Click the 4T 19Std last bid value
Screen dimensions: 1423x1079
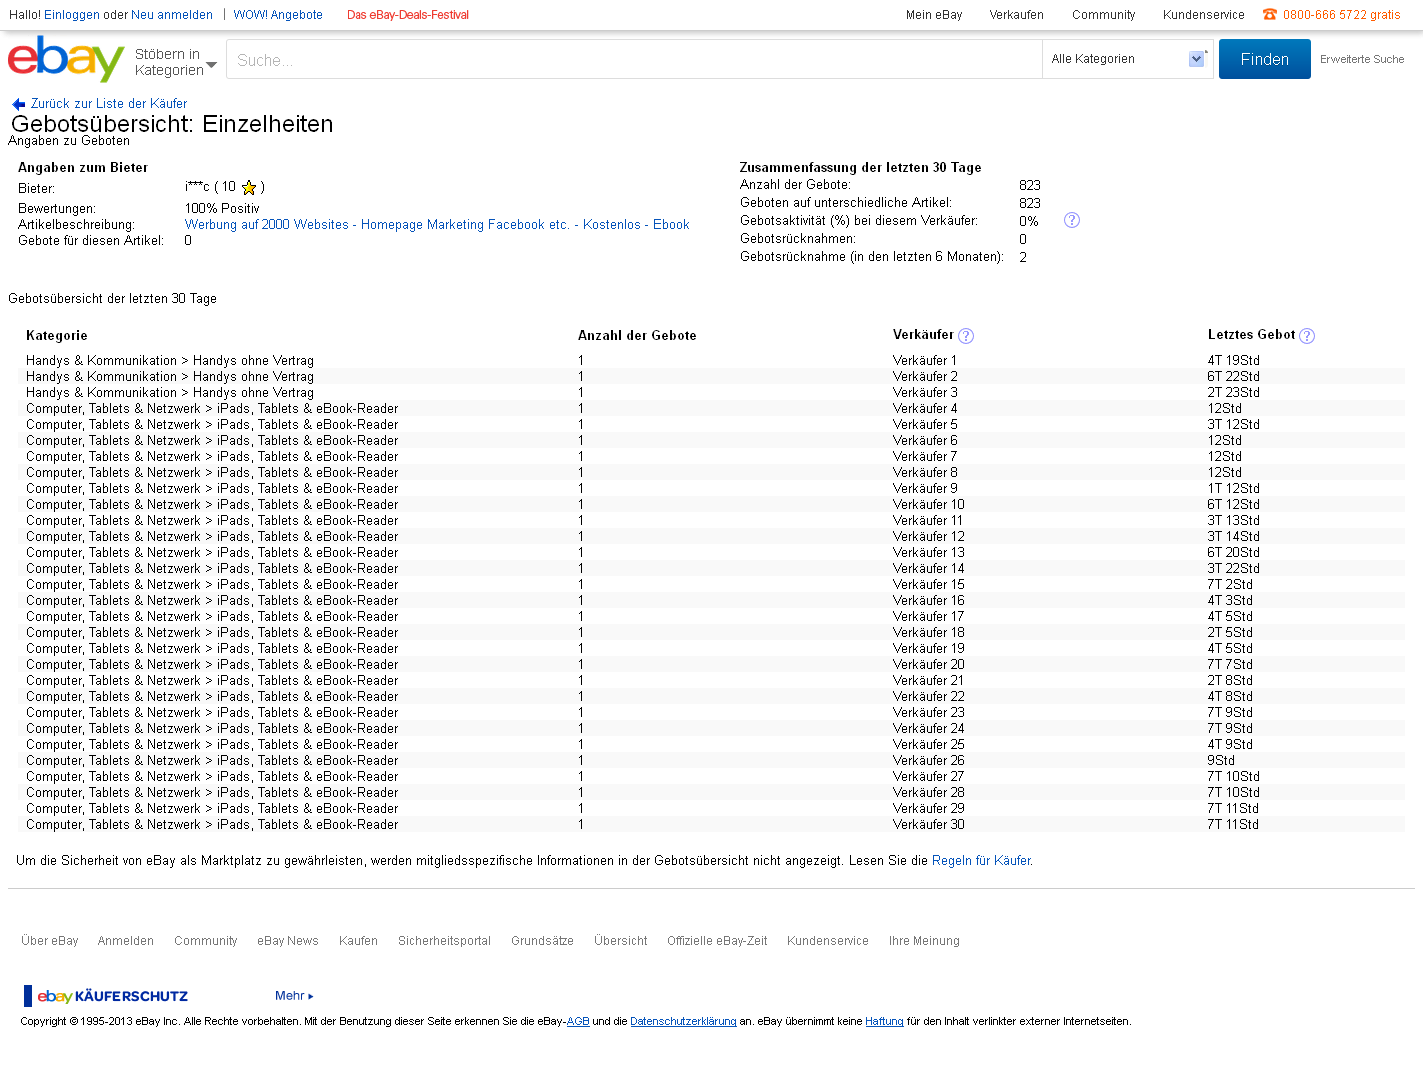click(x=1233, y=361)
